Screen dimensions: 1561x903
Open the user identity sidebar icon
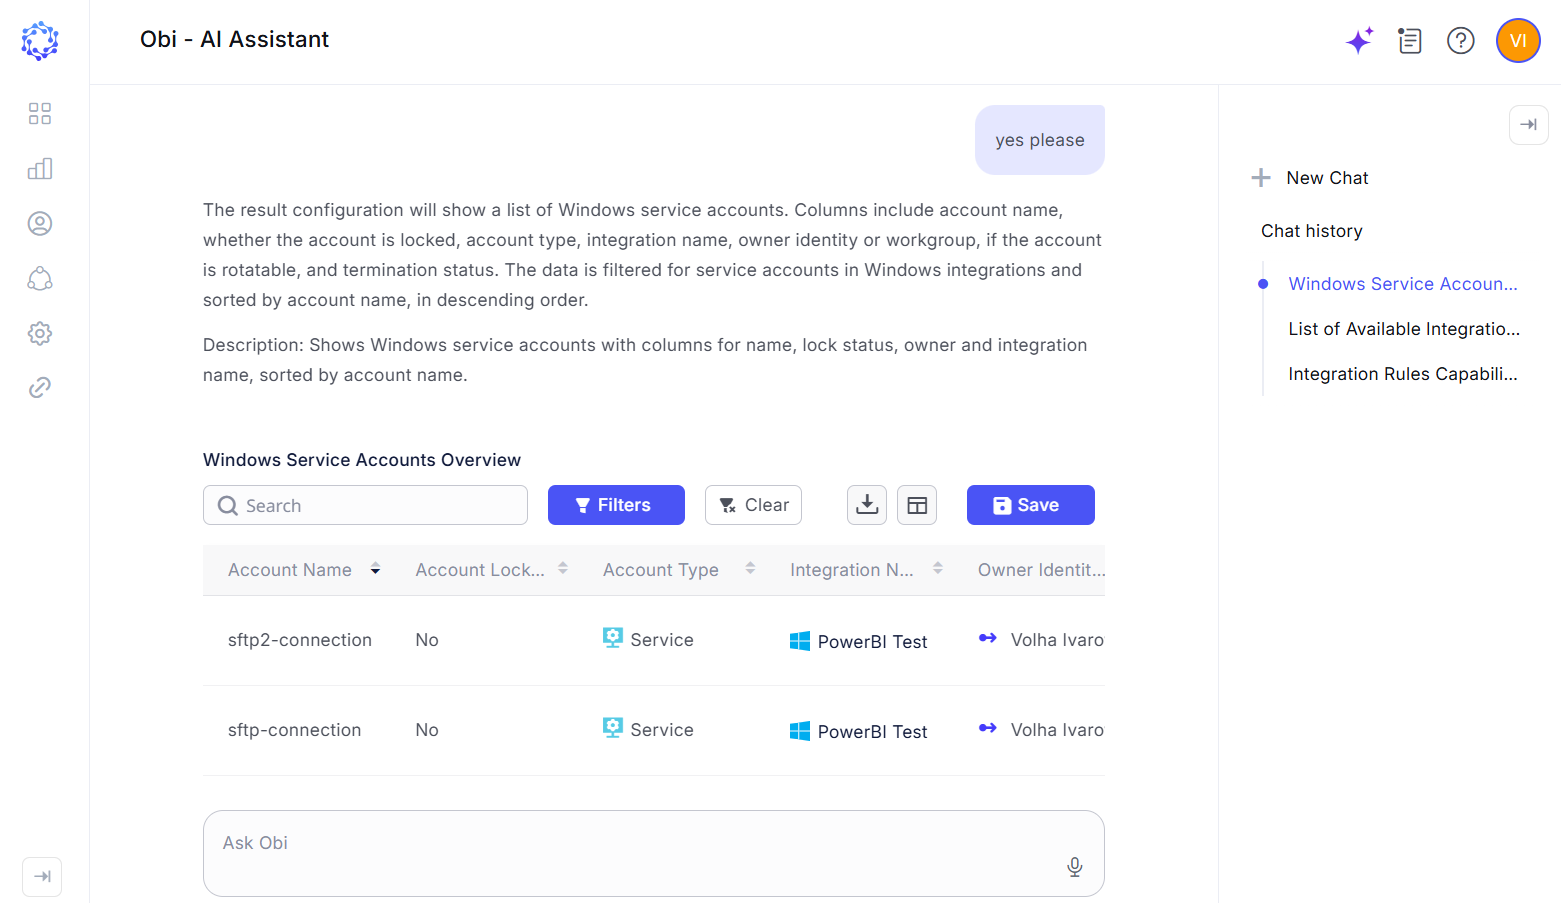point(40,223)
